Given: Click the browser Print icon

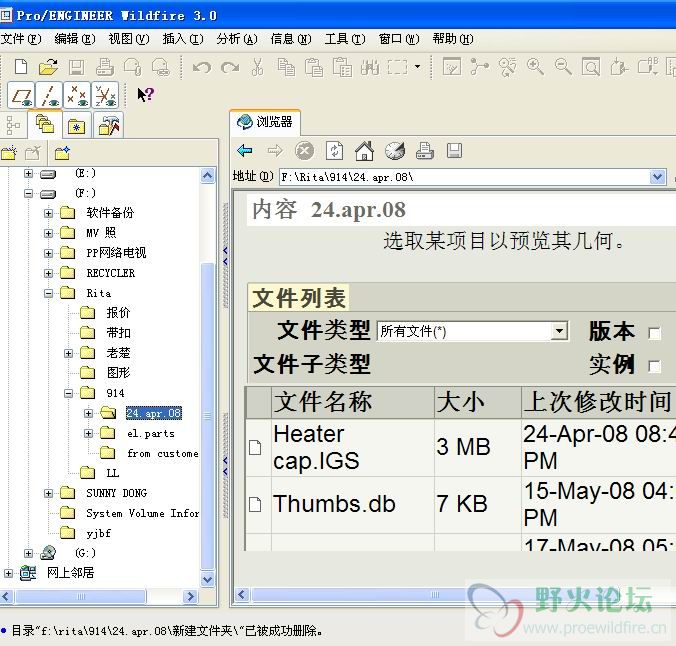Looking at the screenshot, I should pyautogui.click(x=425, y=151).
